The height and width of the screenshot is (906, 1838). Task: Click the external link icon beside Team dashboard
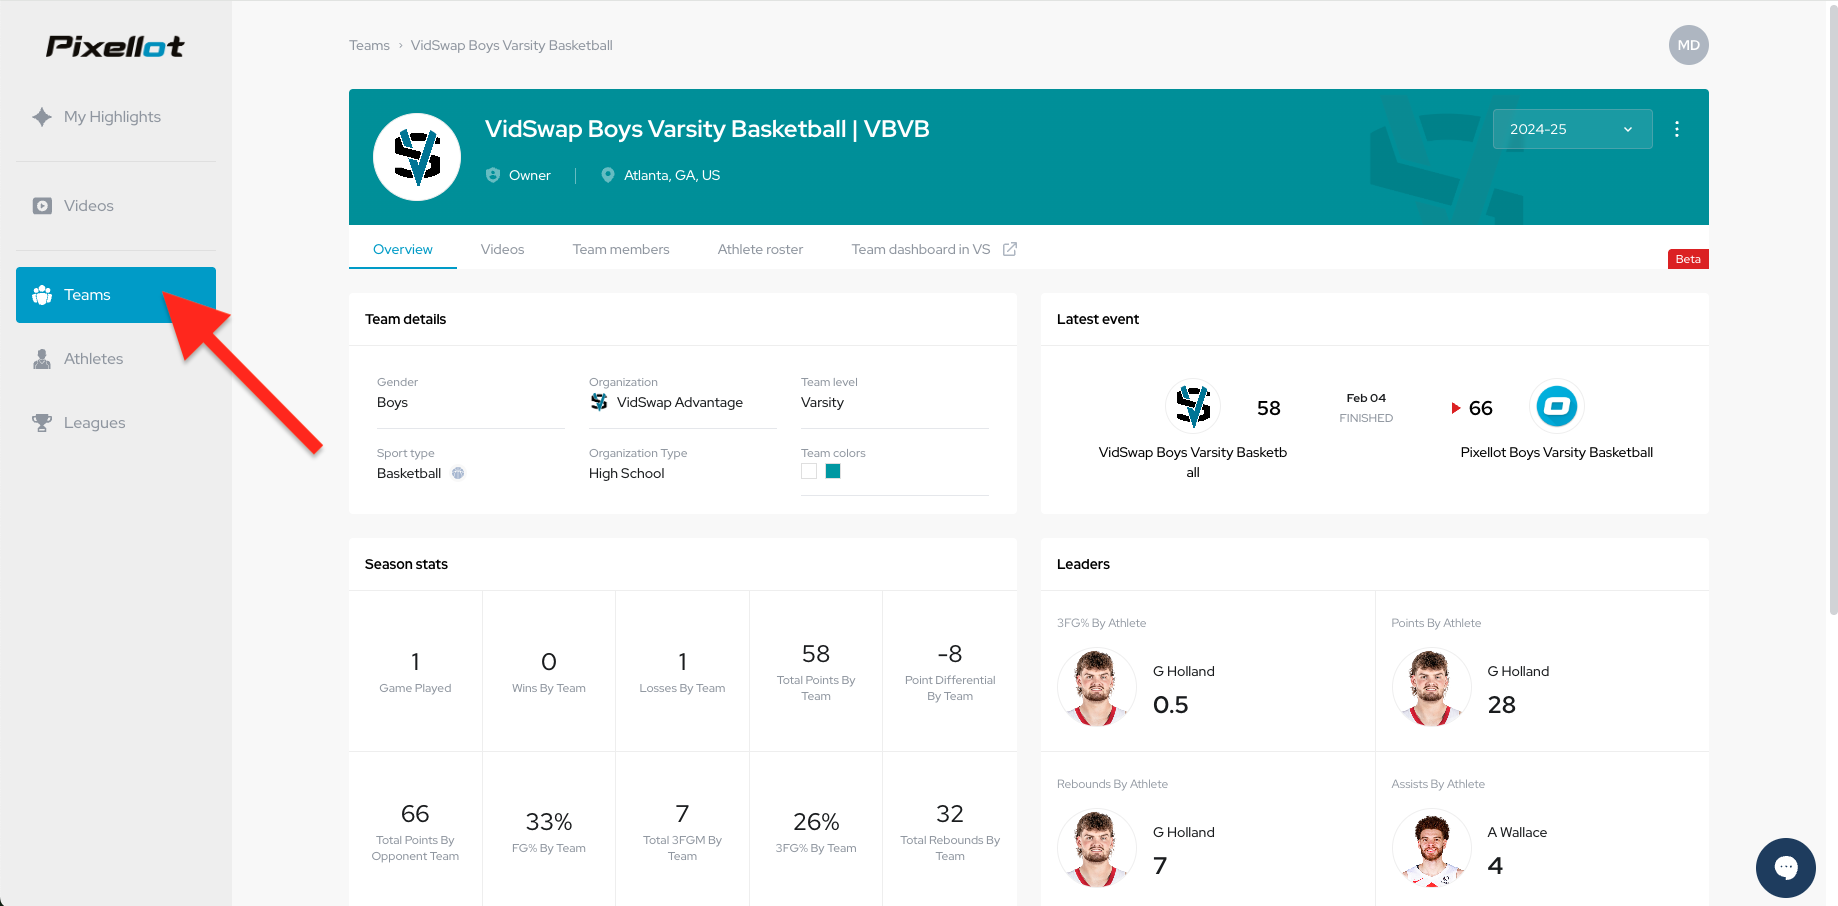[1010, 249]
